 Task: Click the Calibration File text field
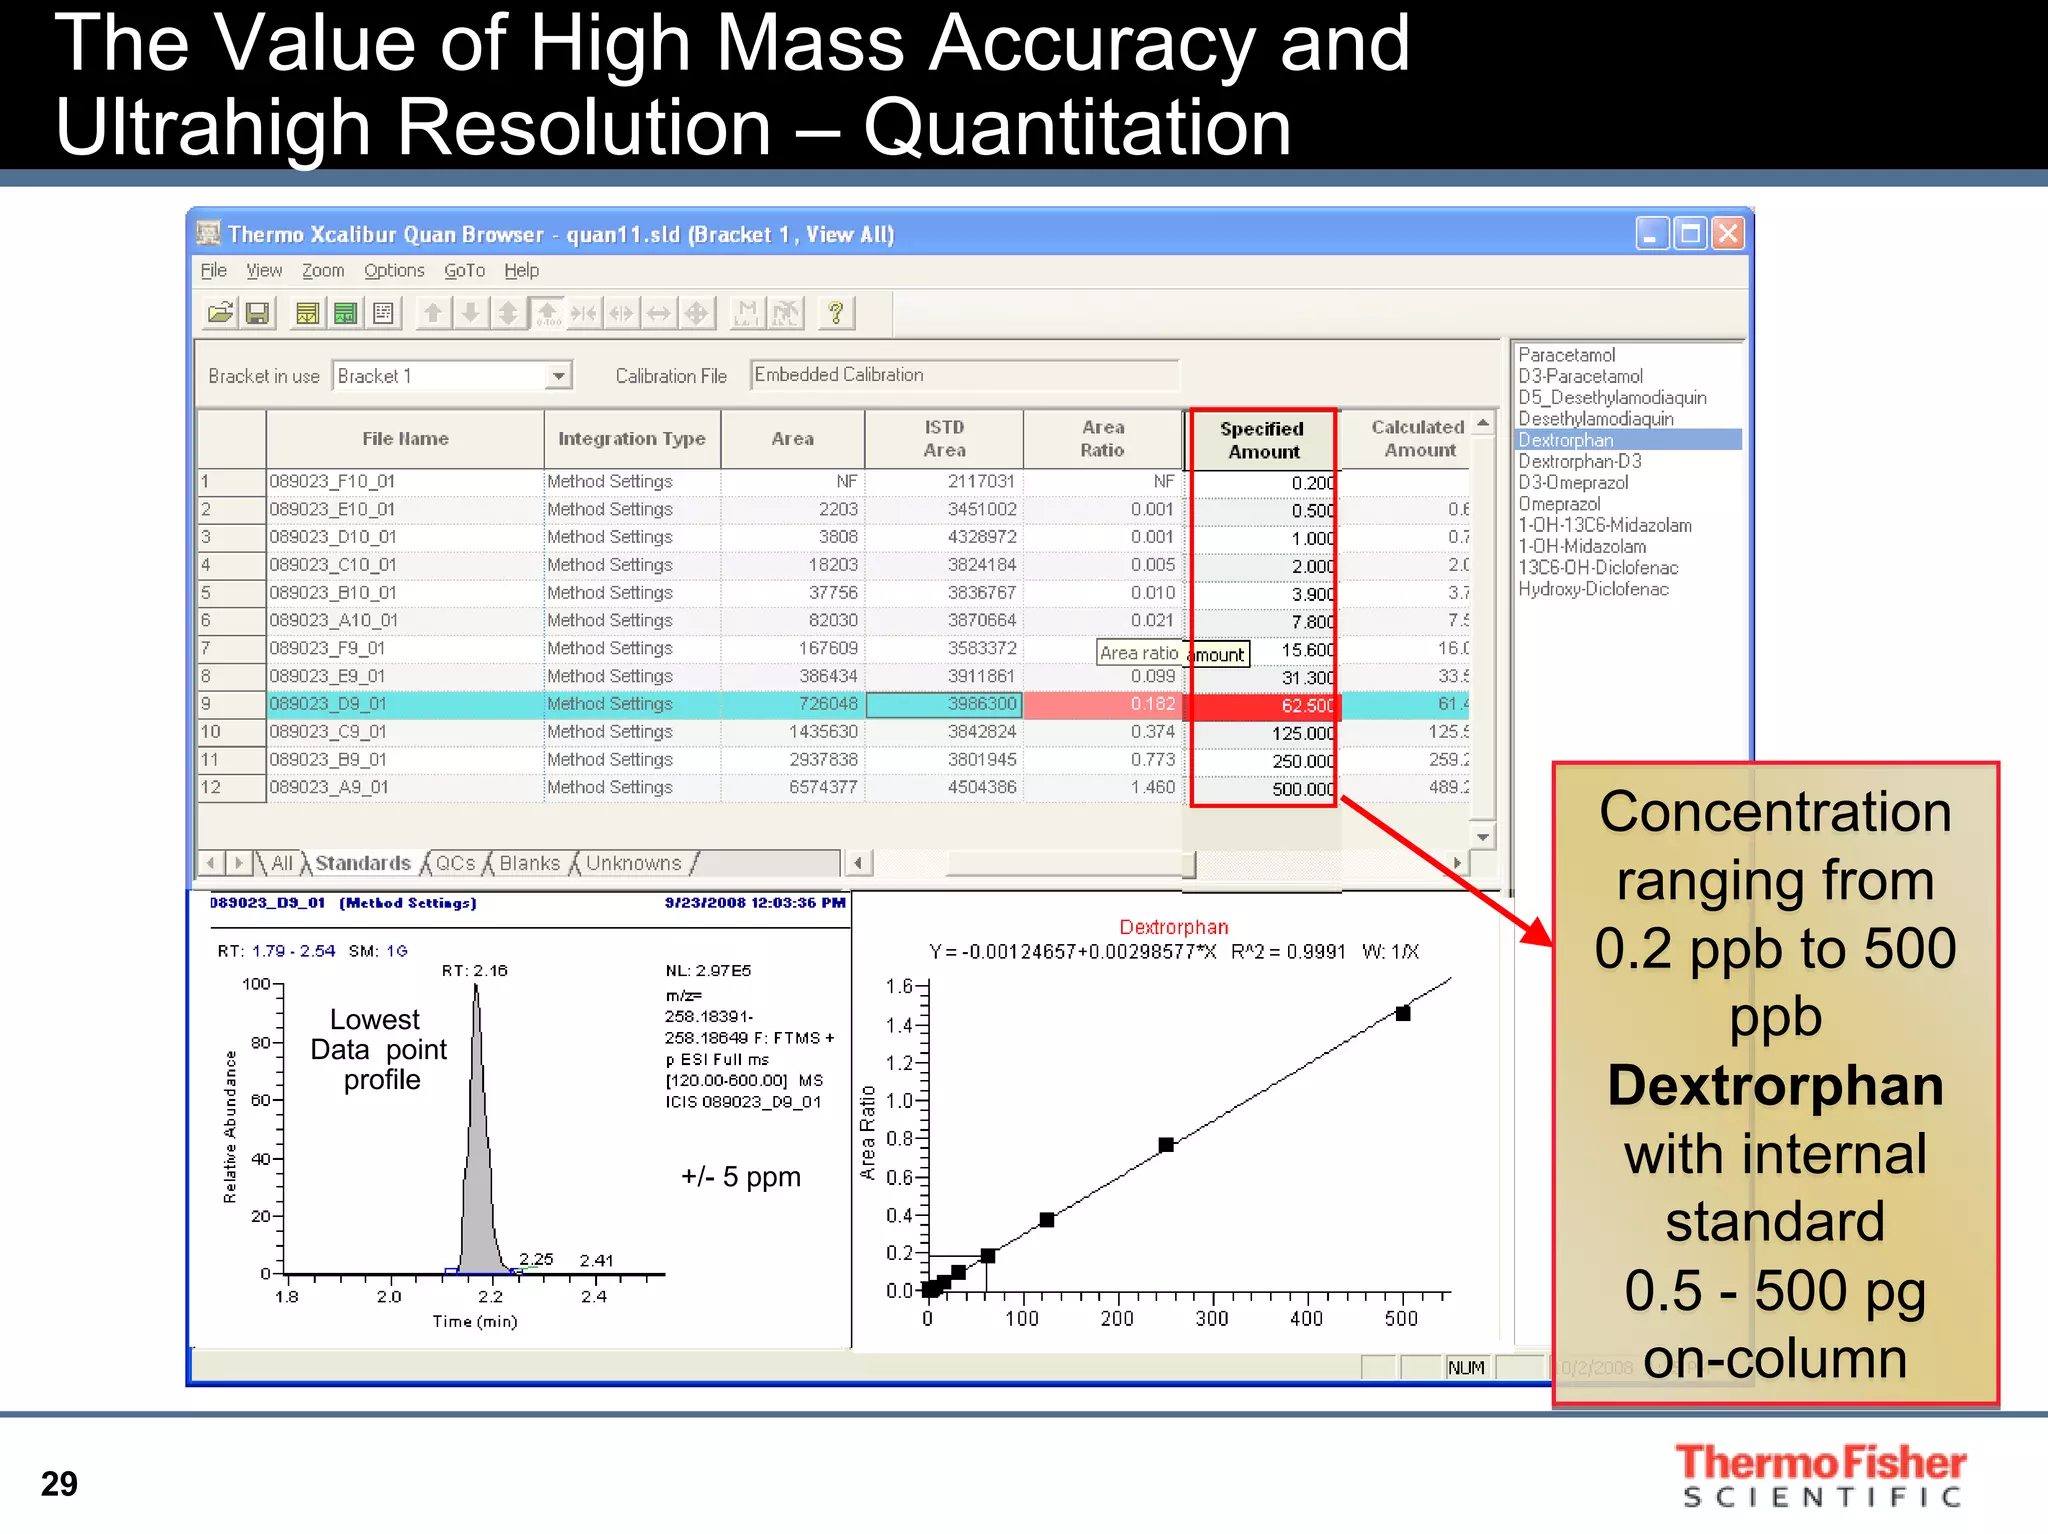[963, 375]
